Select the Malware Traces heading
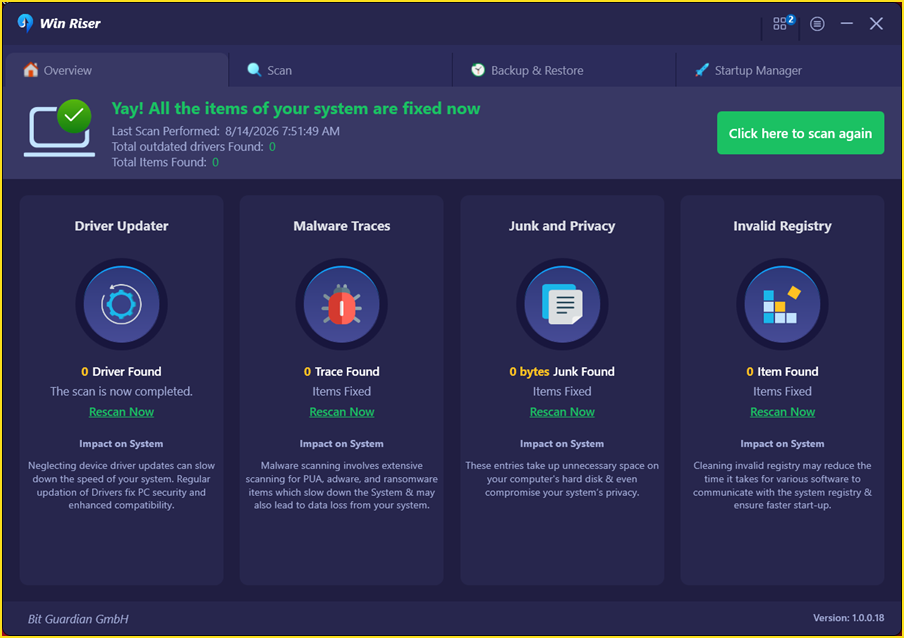Screen dimensions: 904x638 point(341,226)
